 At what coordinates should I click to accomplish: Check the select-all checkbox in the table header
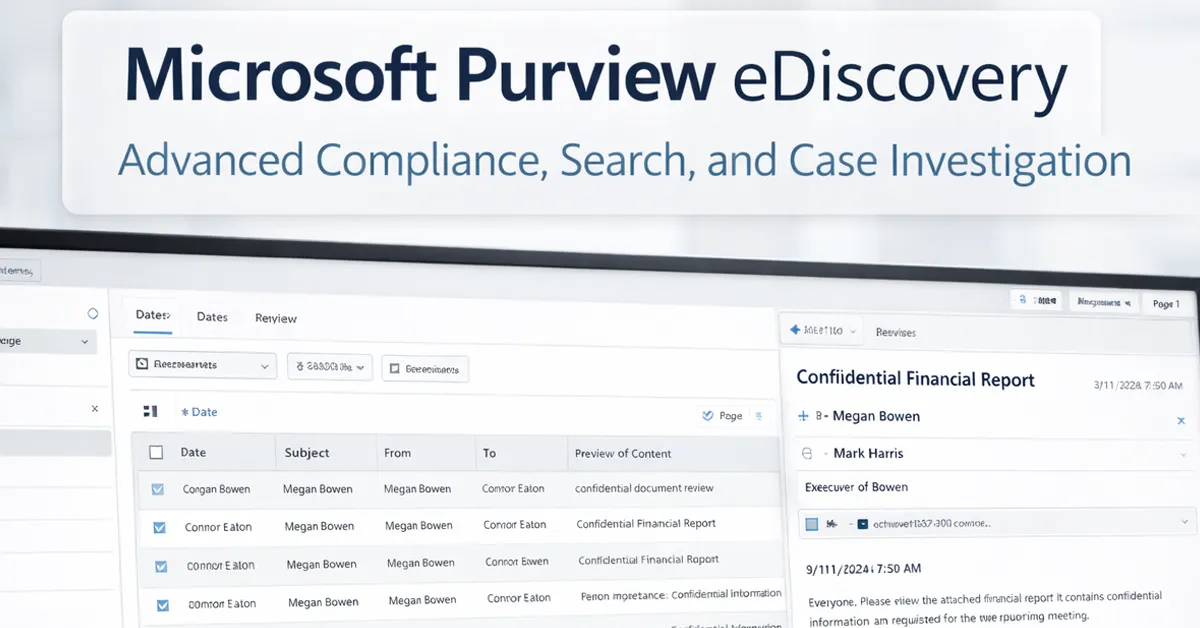[156, 452]
